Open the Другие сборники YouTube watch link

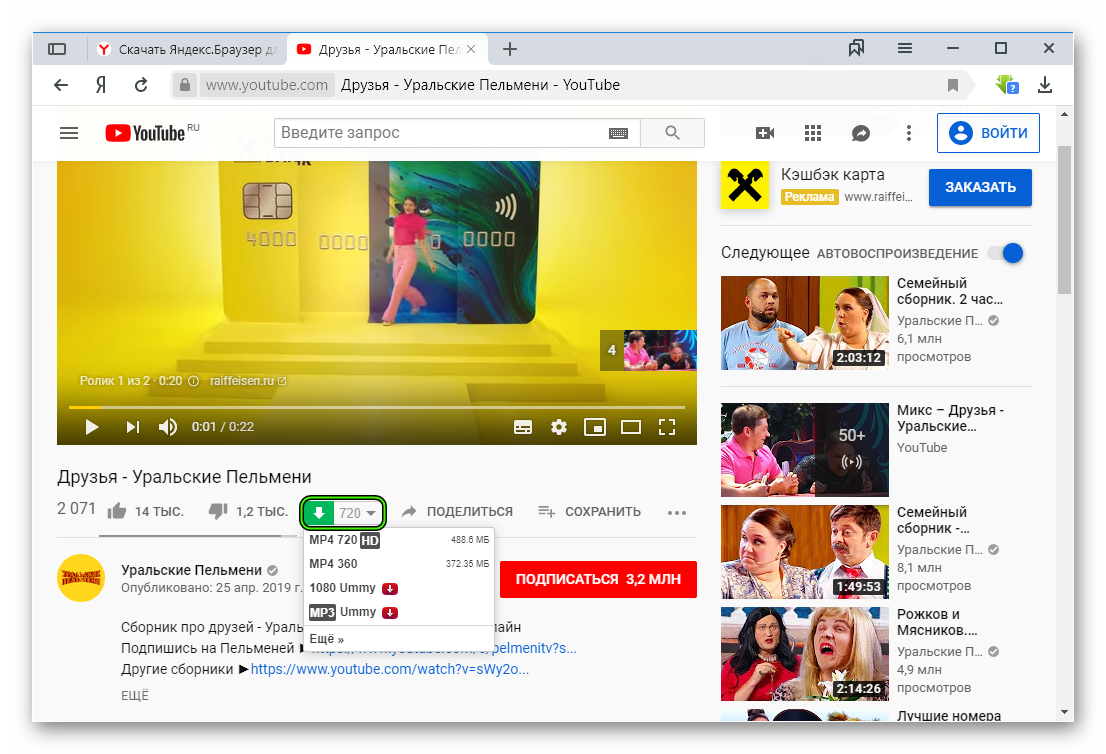point(389,669)
